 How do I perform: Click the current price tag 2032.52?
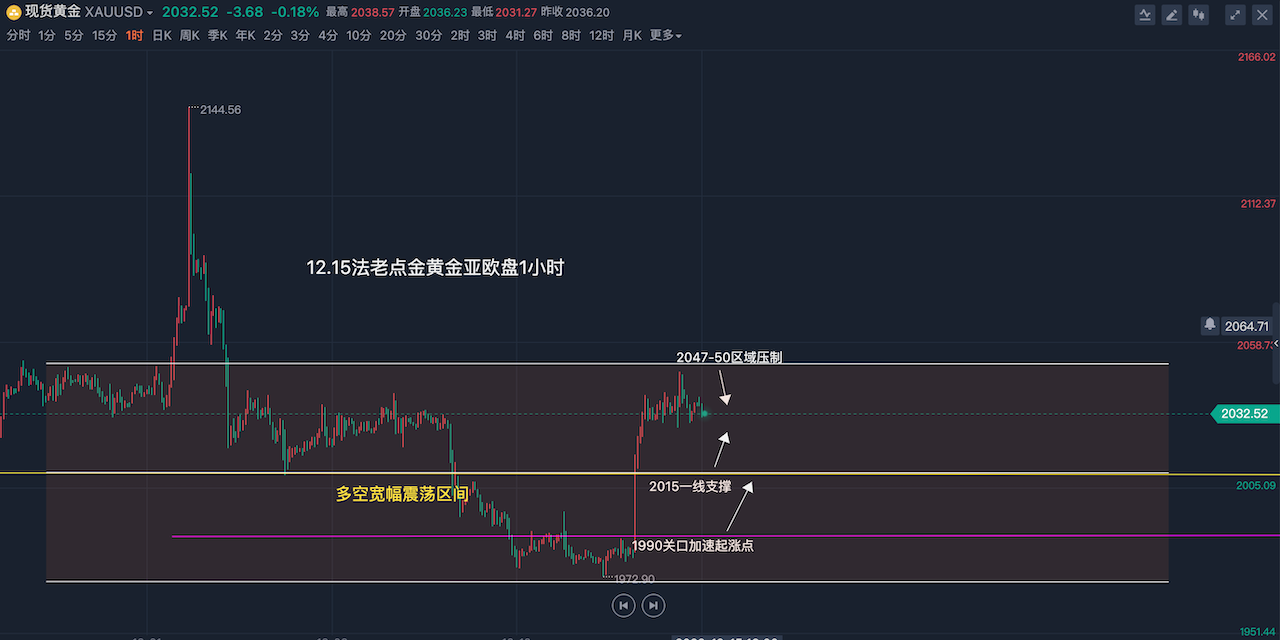pos(1243,414)
